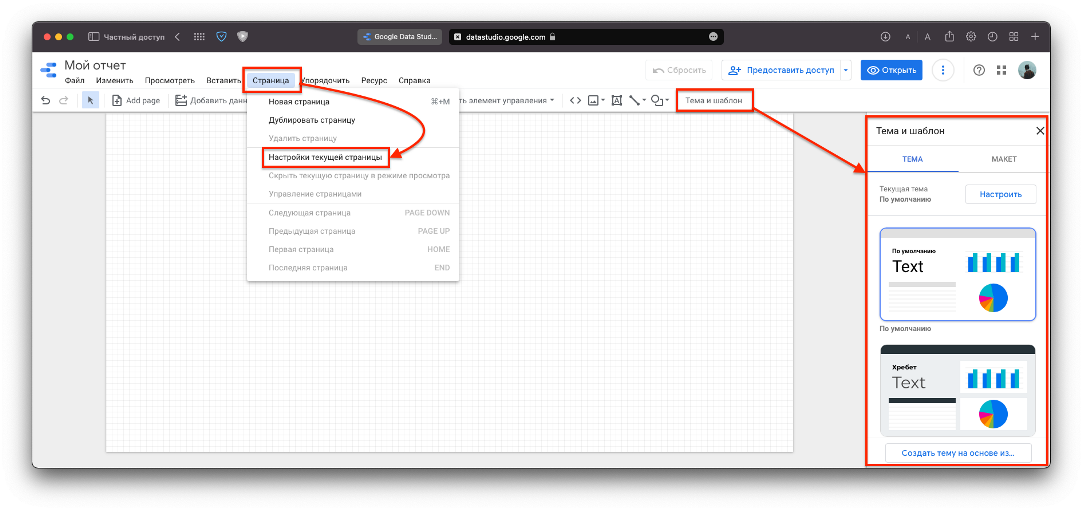Expand the элемент управления dropdown

[x=552, y=101]
